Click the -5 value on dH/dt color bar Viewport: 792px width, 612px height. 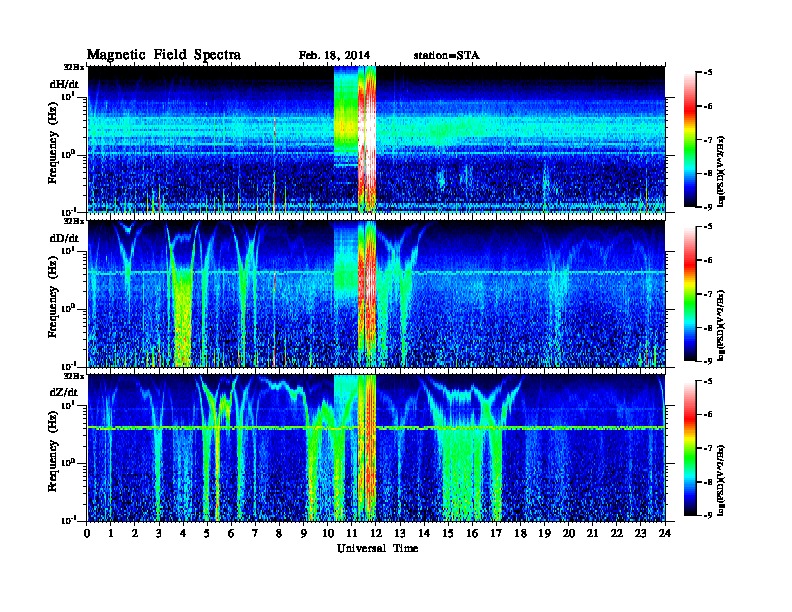708,72
